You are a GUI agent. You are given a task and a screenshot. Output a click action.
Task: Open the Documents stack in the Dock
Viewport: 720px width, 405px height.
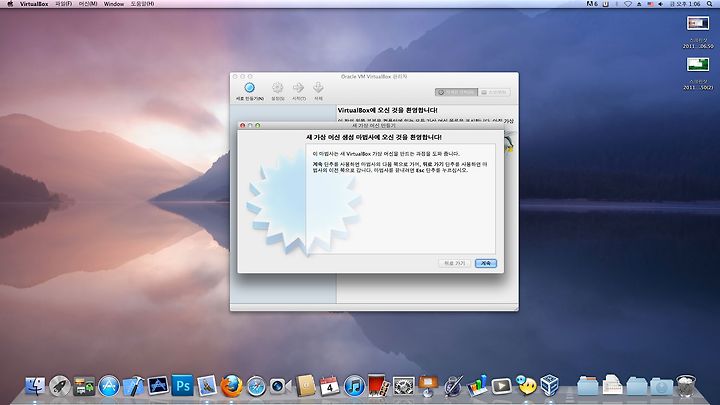coord(612,385)
